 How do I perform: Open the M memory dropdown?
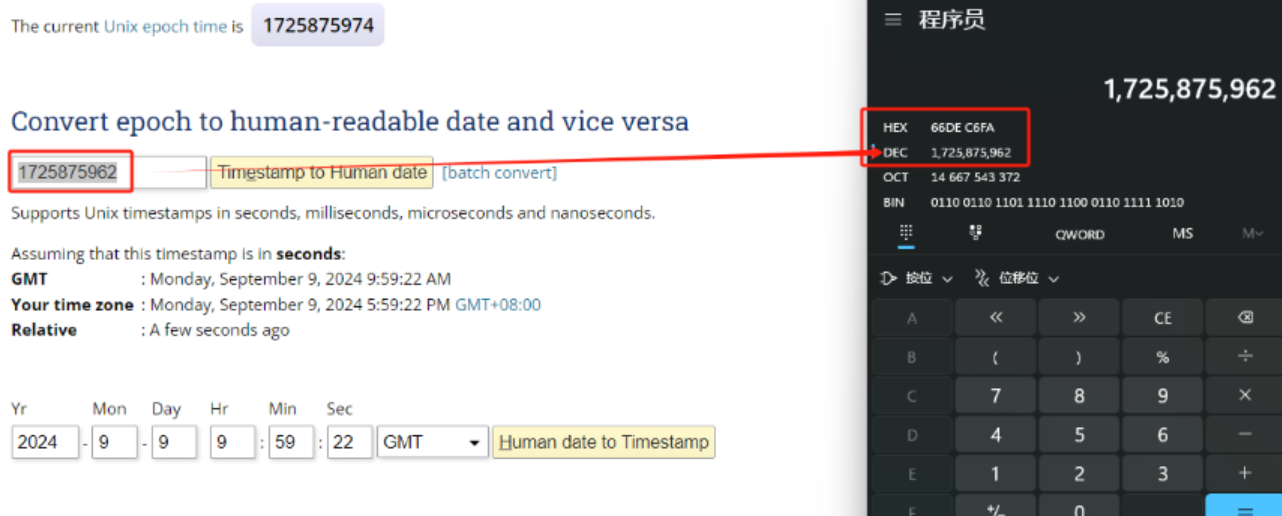[x=1253, y=233]
